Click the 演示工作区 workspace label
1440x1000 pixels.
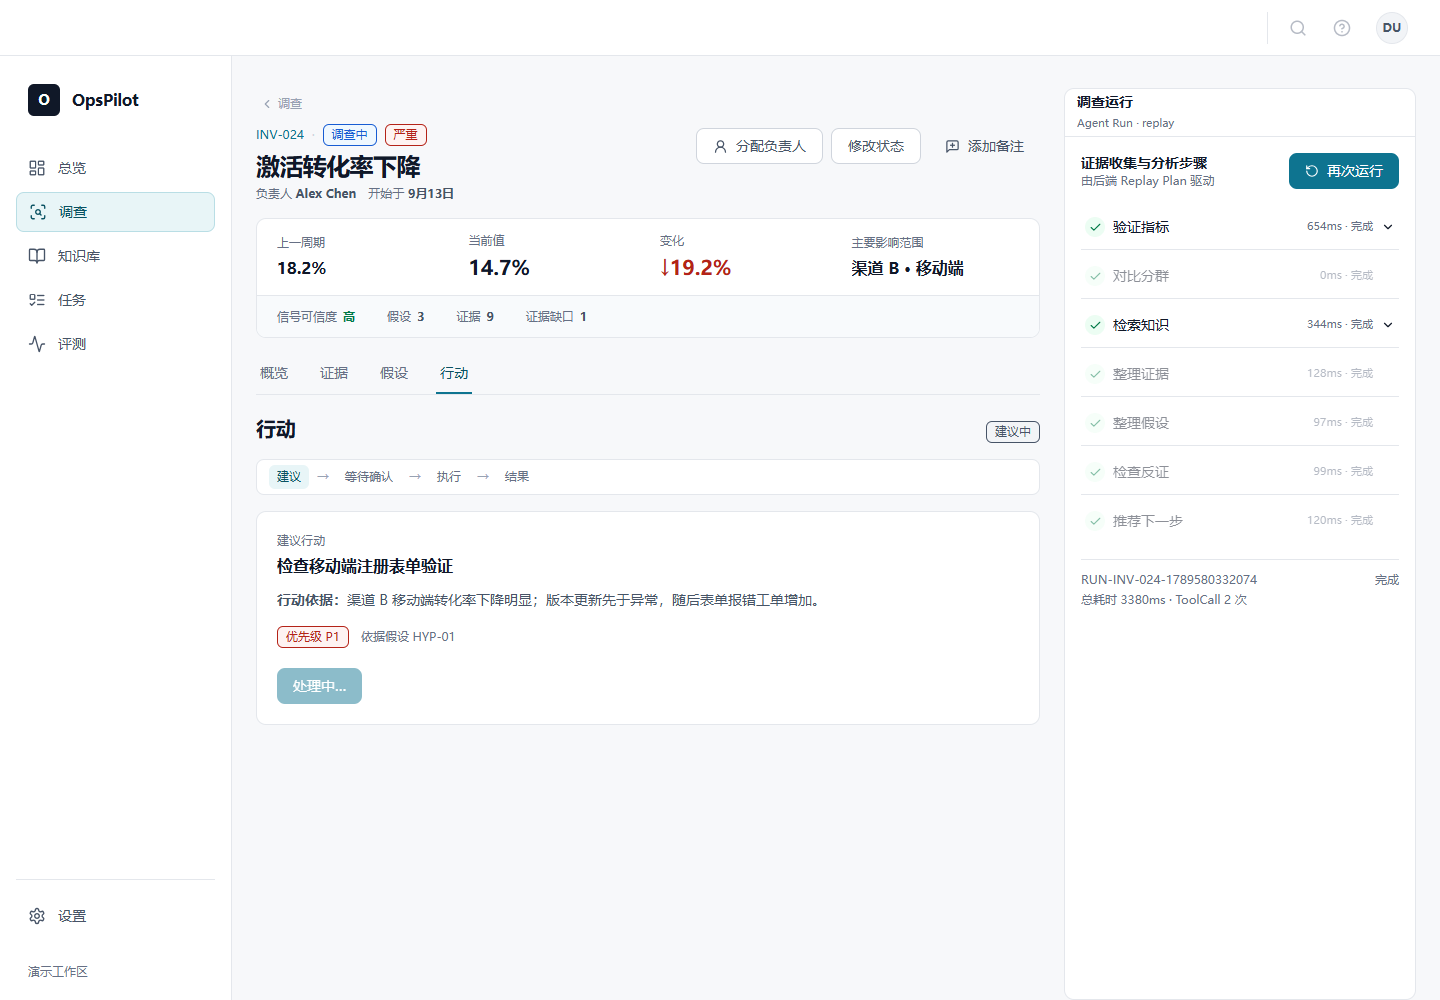(x=58, y=972)
